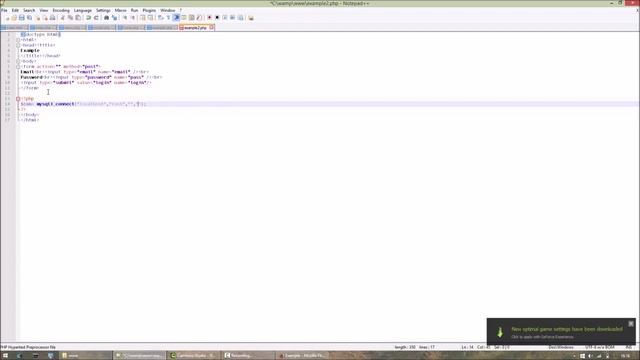Switch to Camtasia Studio taskbar window
The image size is (640, 360).
click(x=193, y=356)
